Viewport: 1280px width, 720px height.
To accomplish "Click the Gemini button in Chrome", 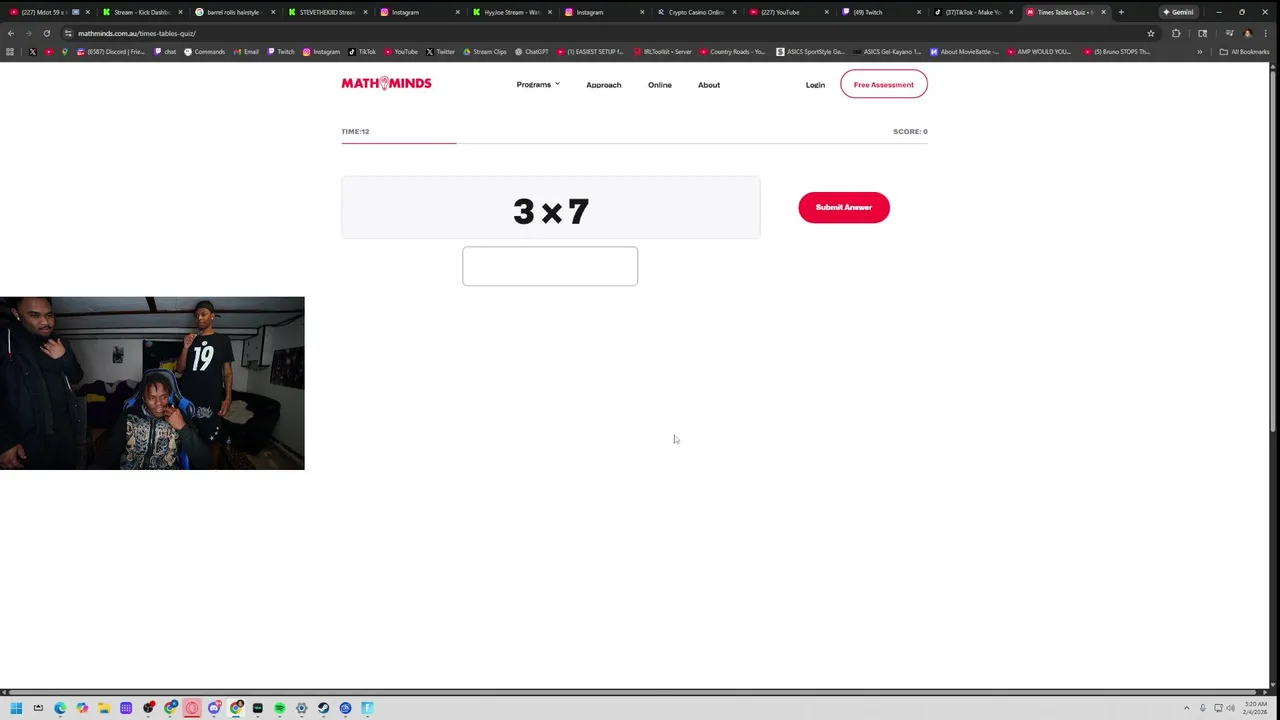I will 1178,12.
